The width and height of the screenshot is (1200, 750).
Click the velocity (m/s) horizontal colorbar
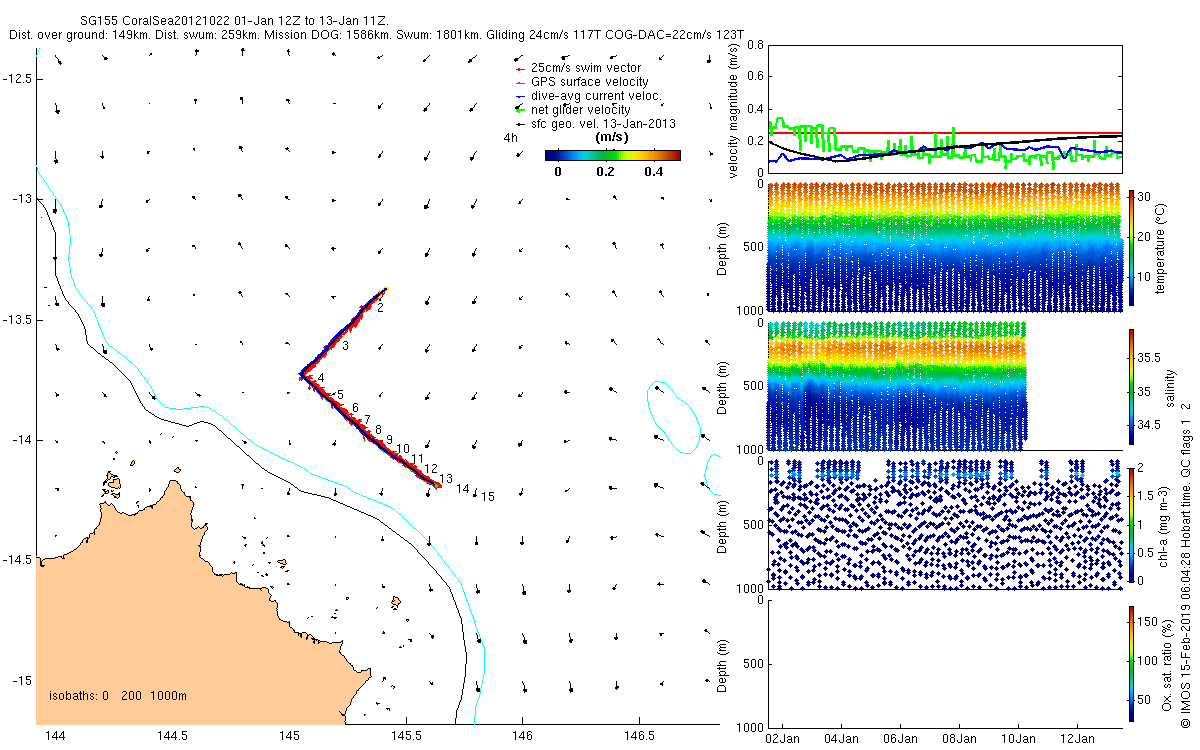point(612,155)
